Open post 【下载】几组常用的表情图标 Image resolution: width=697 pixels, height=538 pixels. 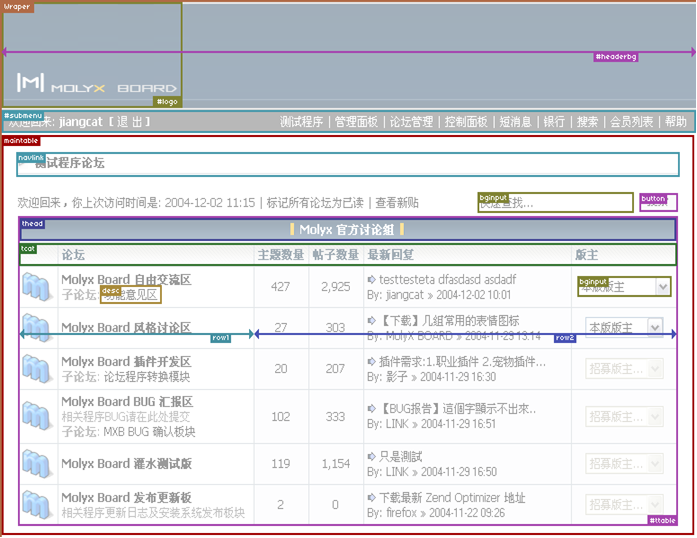point(449,320)
